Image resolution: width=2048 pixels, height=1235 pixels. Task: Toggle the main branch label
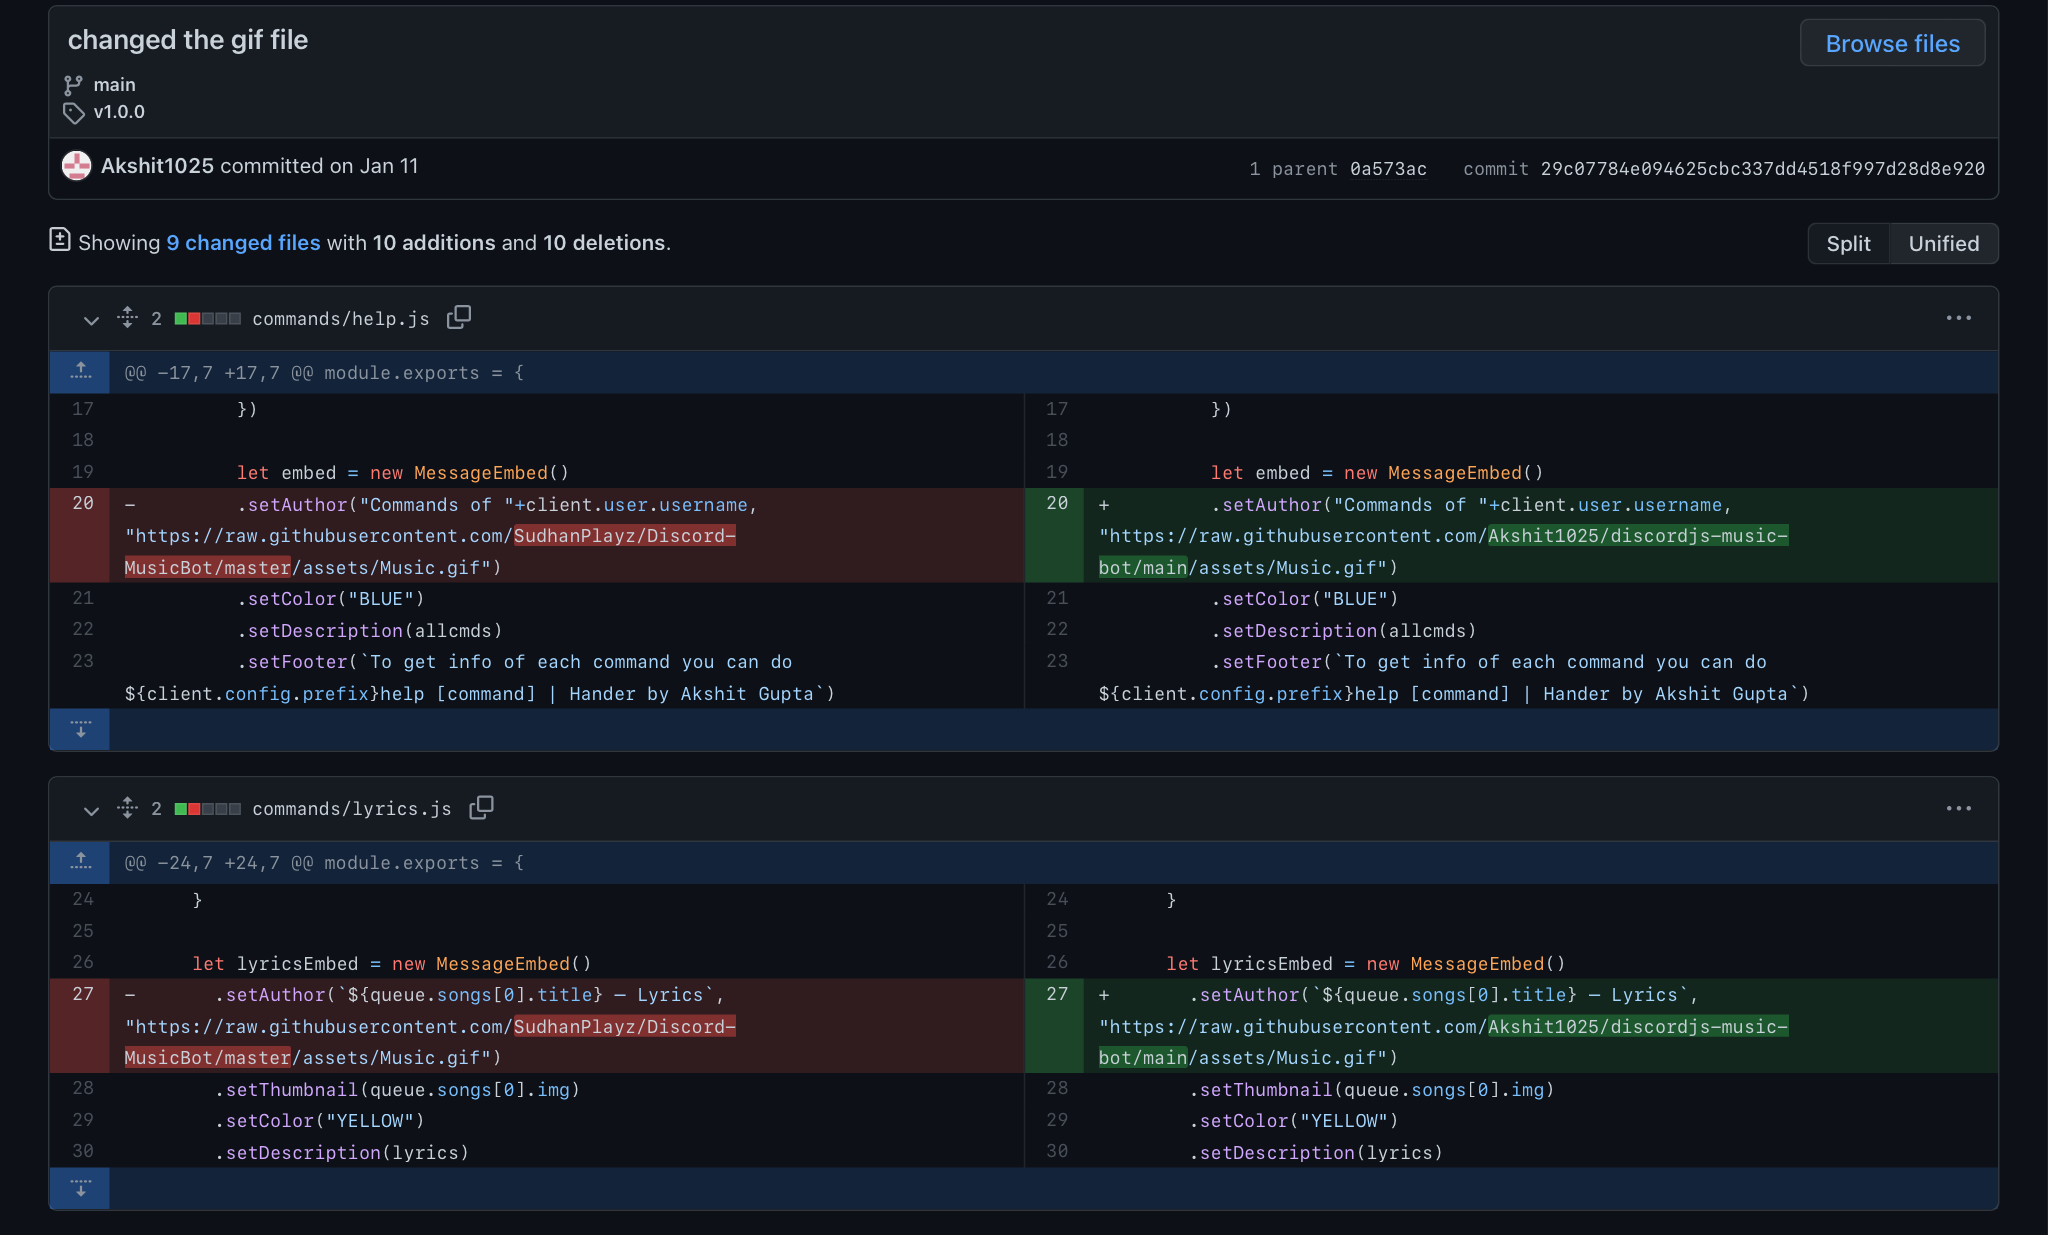(114, 83)
